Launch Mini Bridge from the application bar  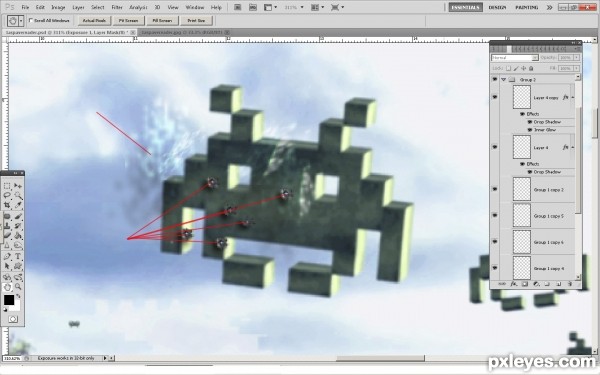click(253, 7)
